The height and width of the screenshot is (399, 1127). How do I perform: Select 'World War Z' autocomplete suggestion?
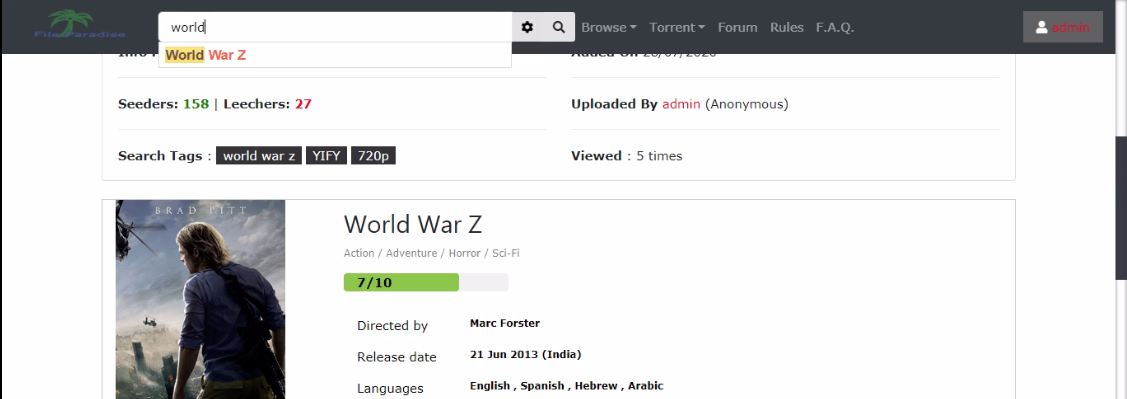tap(335, 55)
